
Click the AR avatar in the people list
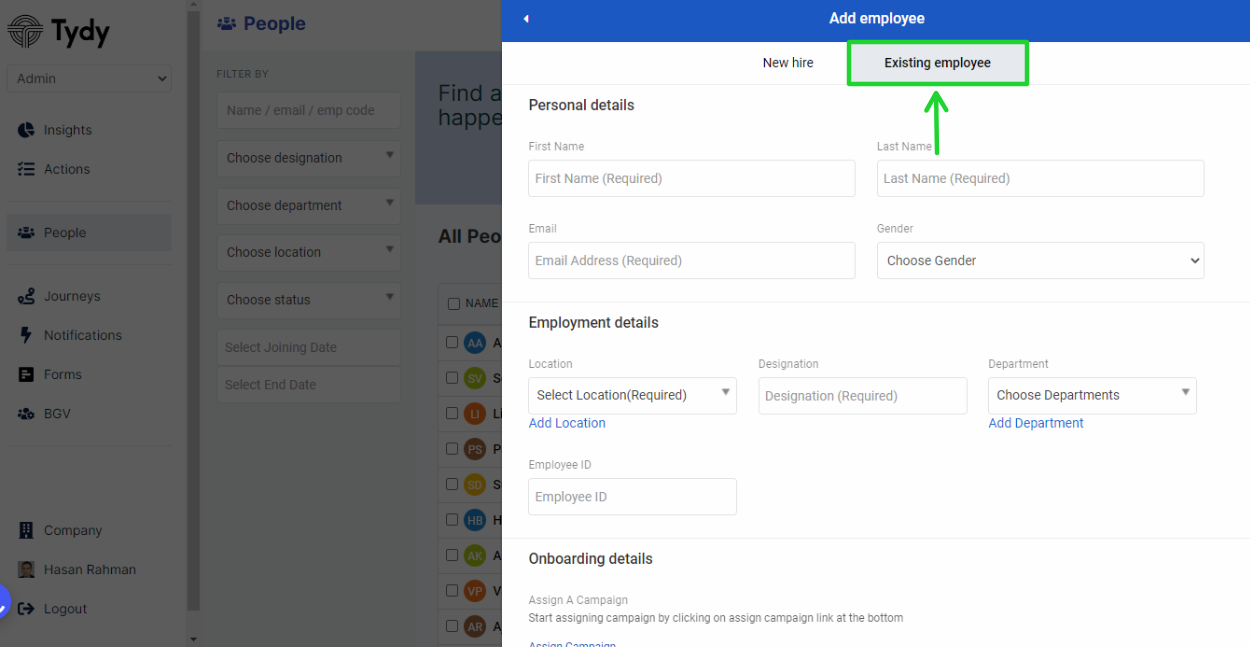pos(475,626)
